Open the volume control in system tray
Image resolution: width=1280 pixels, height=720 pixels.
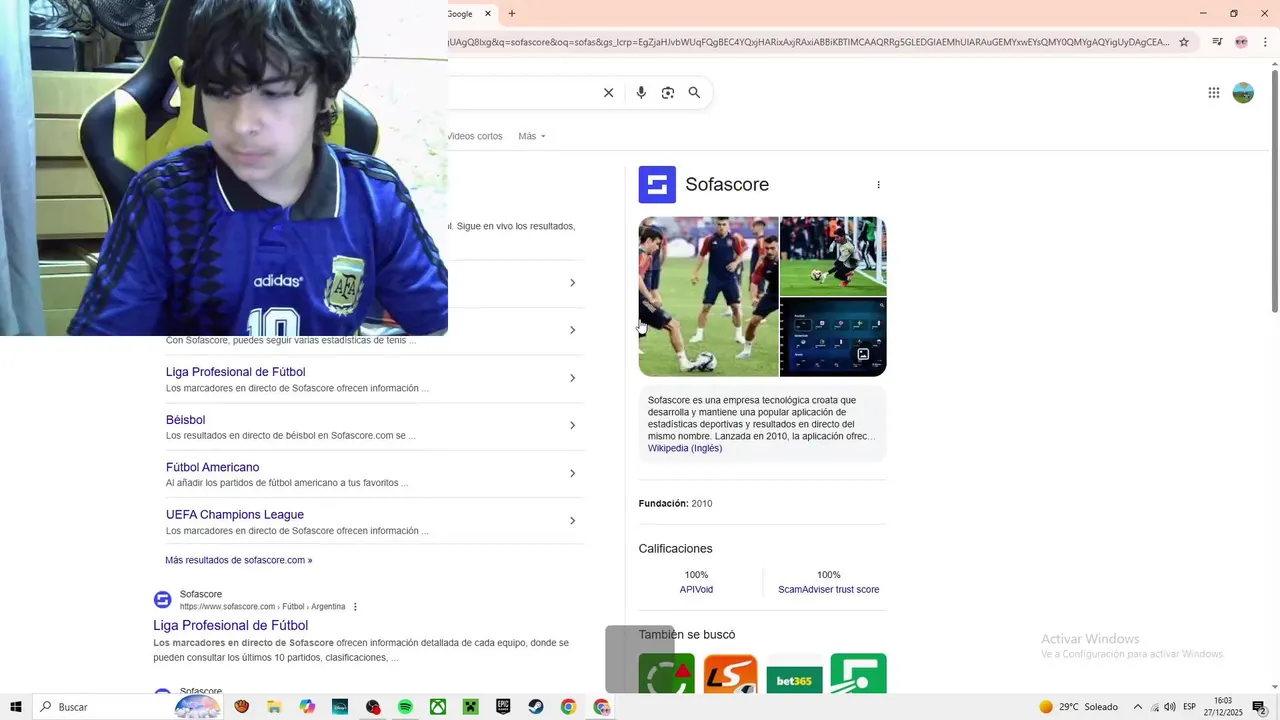pos(1170,707)
